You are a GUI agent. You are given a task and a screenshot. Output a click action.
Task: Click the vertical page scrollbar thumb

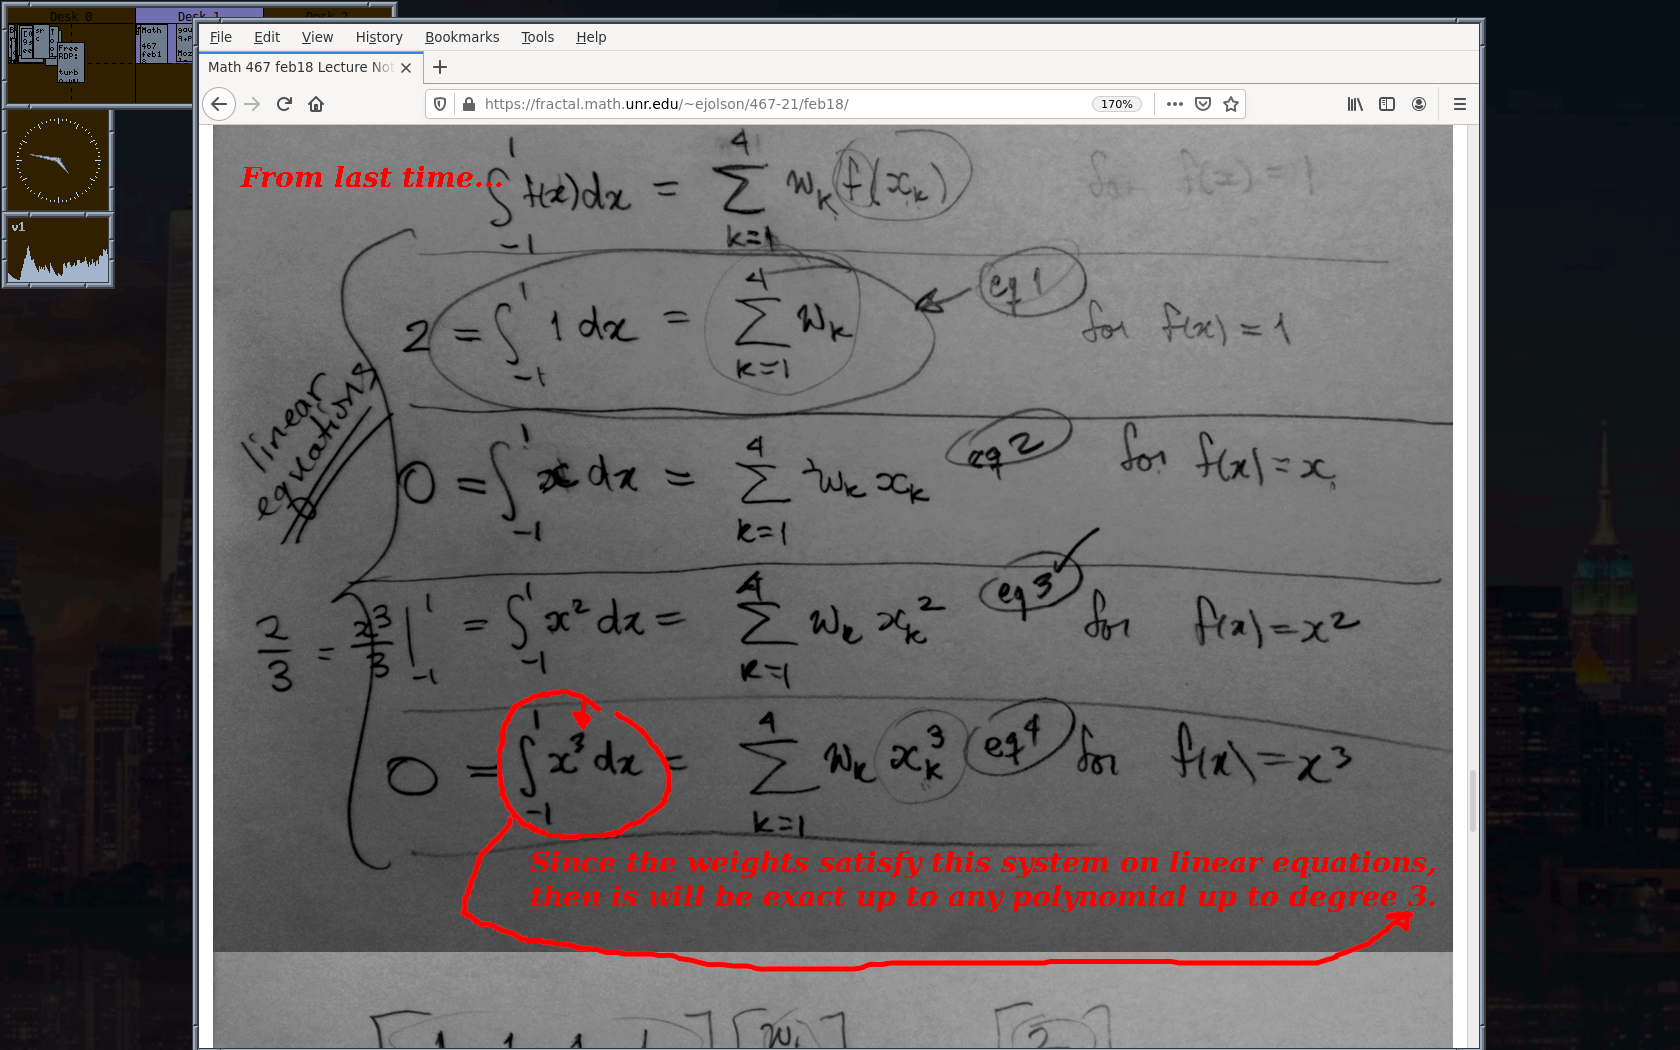coord(1472,800)
